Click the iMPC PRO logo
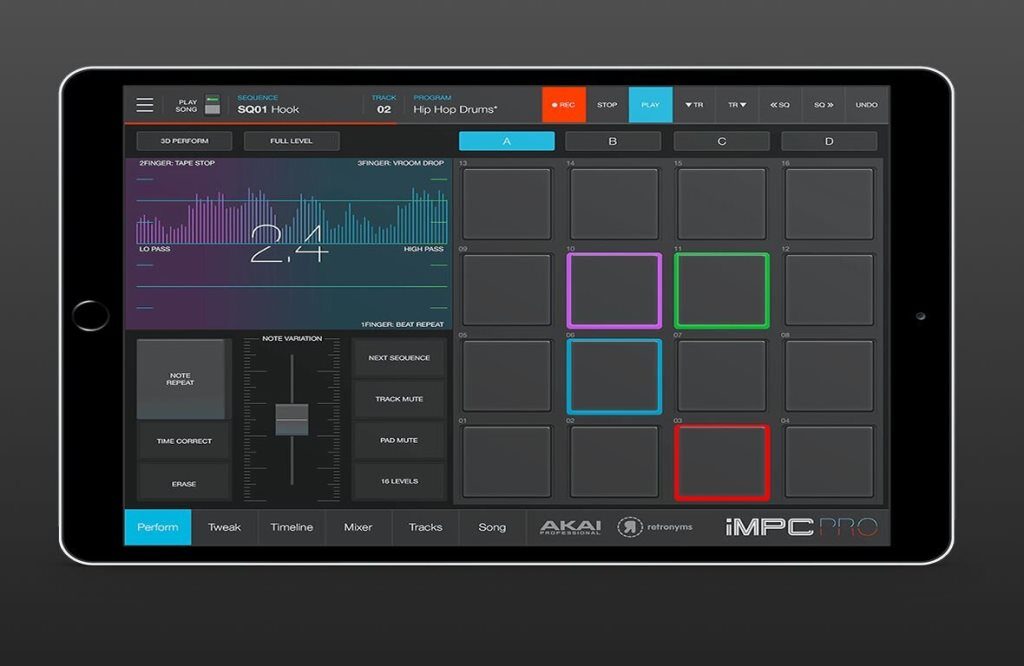 [x=801, y=527]
